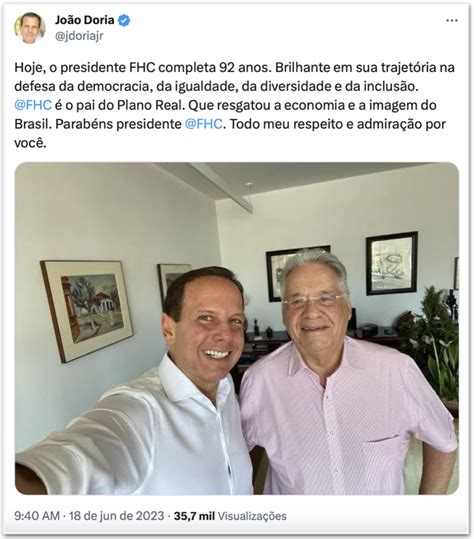Click the second @FHC mention after presidente
Screen dimensions: 474x539
coord(204,124)
